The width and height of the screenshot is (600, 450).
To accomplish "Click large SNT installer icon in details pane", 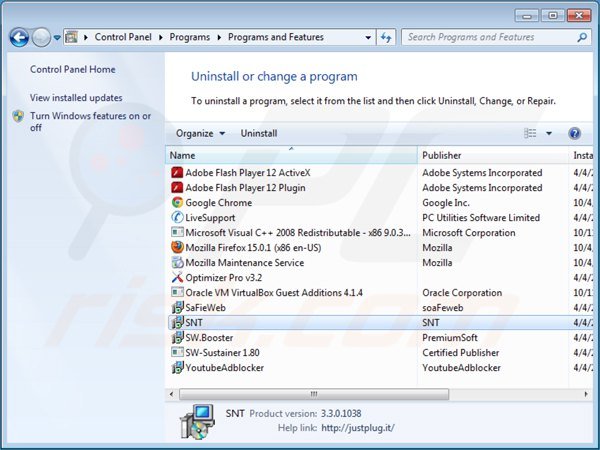I will [197, 421].
